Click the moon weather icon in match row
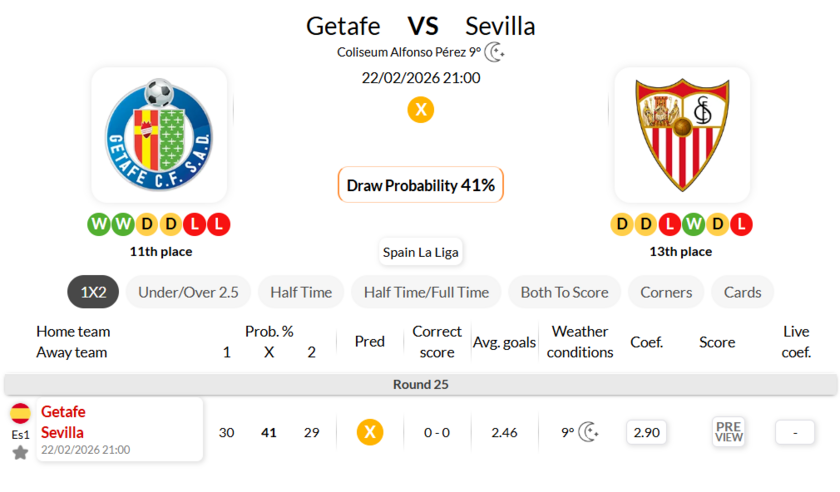 pyautogui.click(x=588, y=432)
